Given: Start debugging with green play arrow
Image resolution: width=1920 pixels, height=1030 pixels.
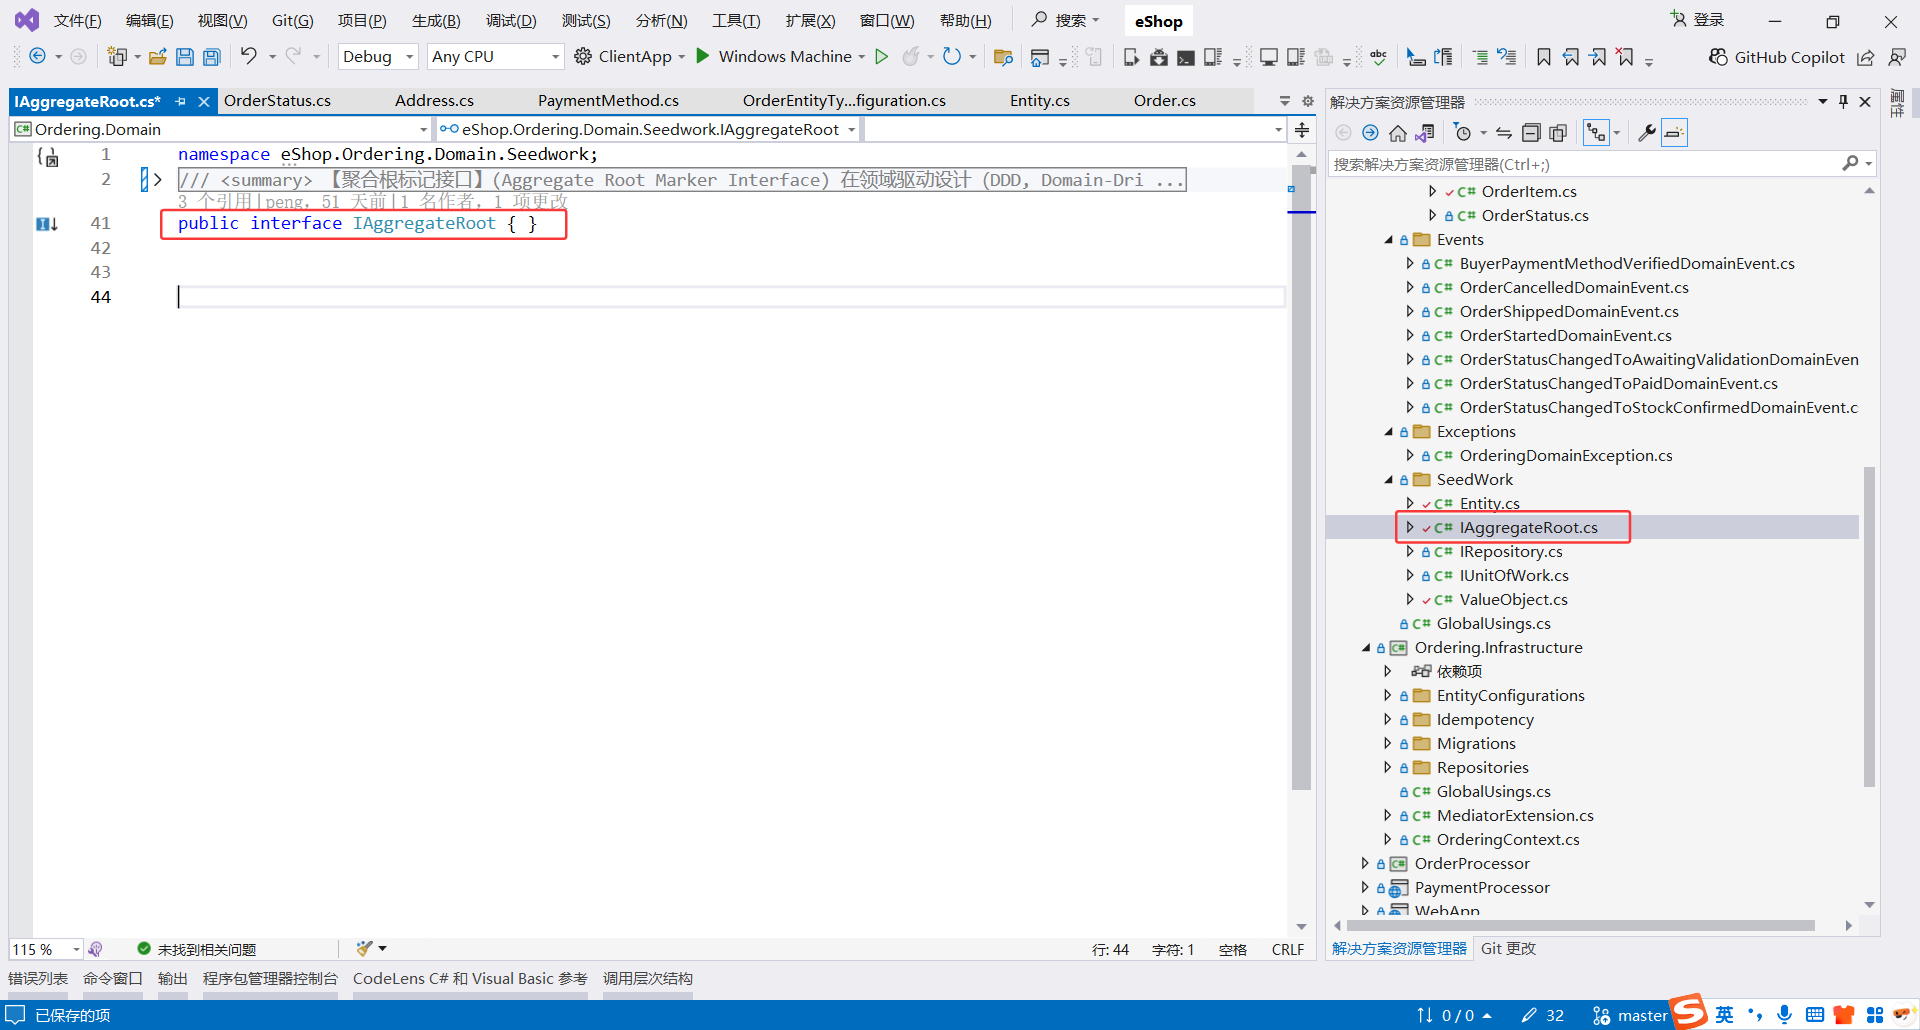Looking at the screenshot, I should click(x=703, y=56).
